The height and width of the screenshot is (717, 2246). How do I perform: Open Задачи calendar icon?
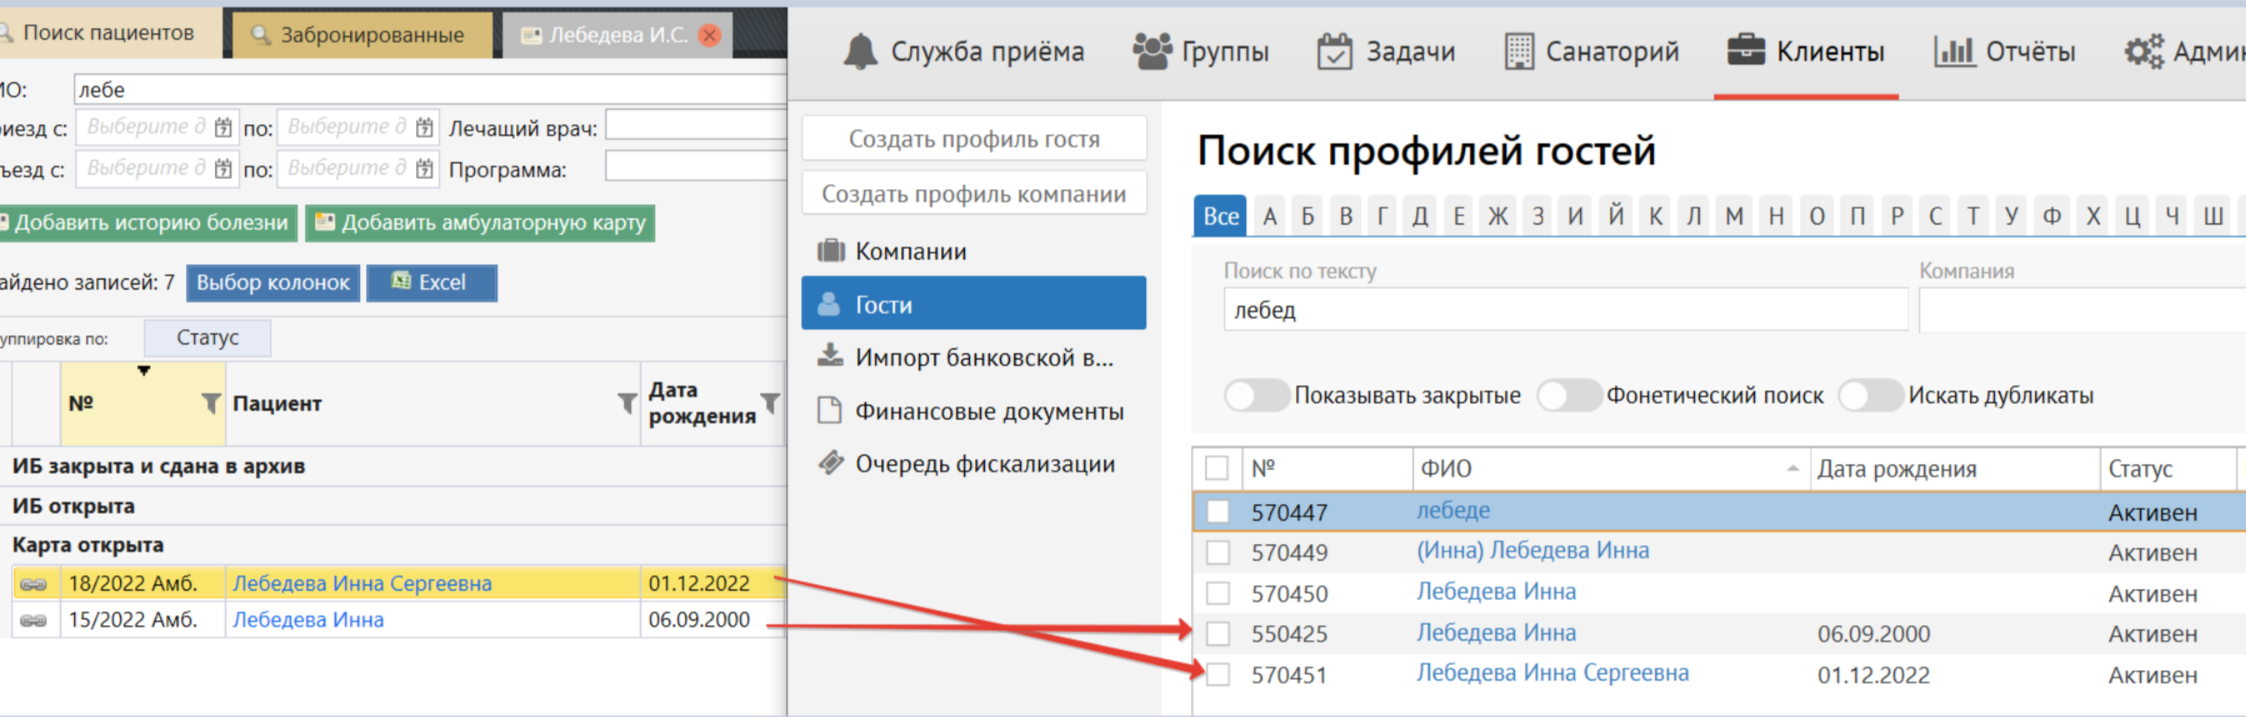(1334, 51)
